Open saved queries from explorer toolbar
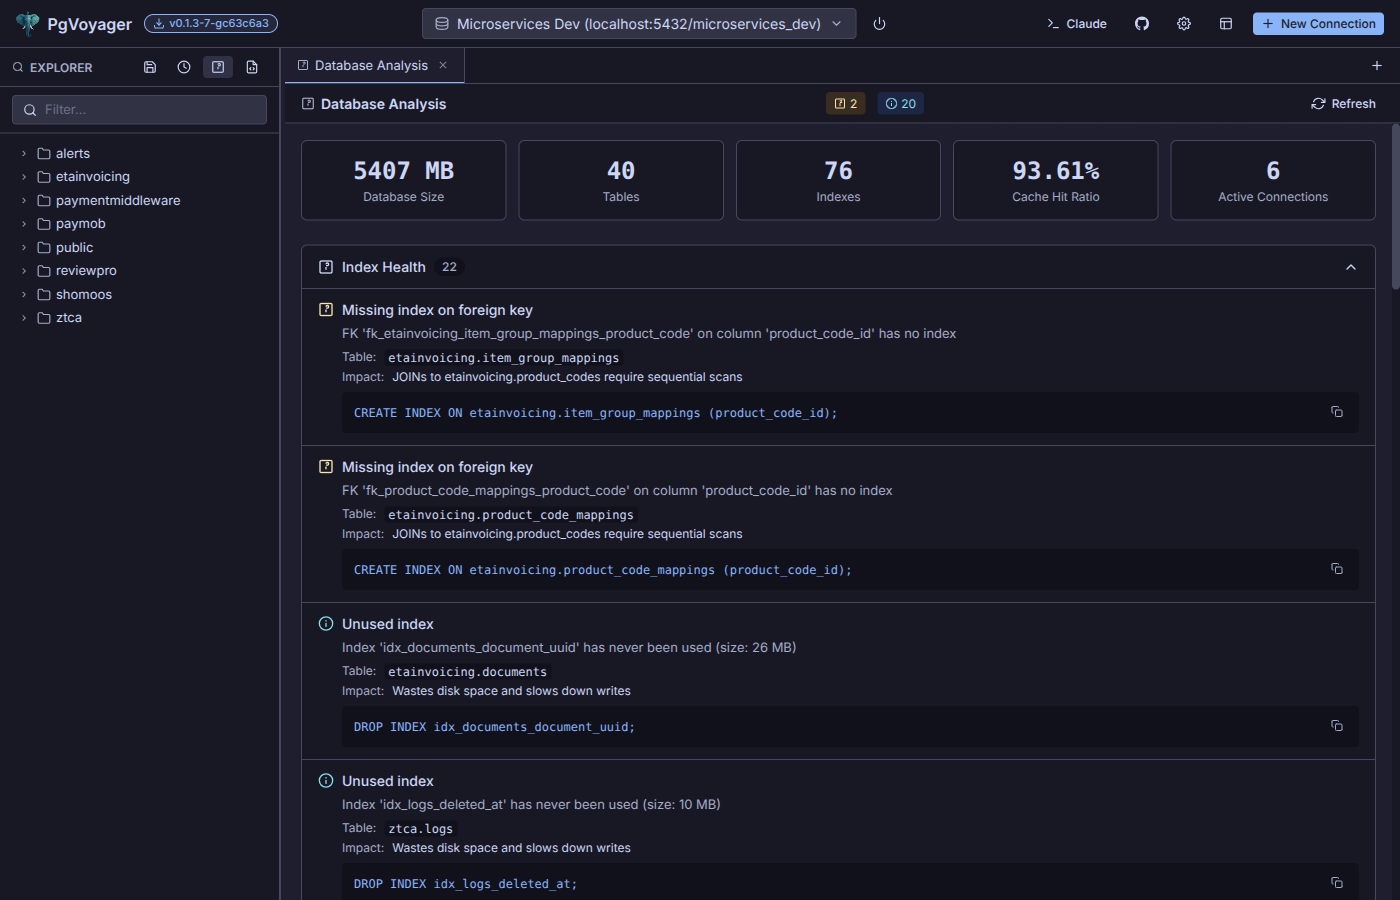The image size is (1400, 900). click(x=150, y=67)
